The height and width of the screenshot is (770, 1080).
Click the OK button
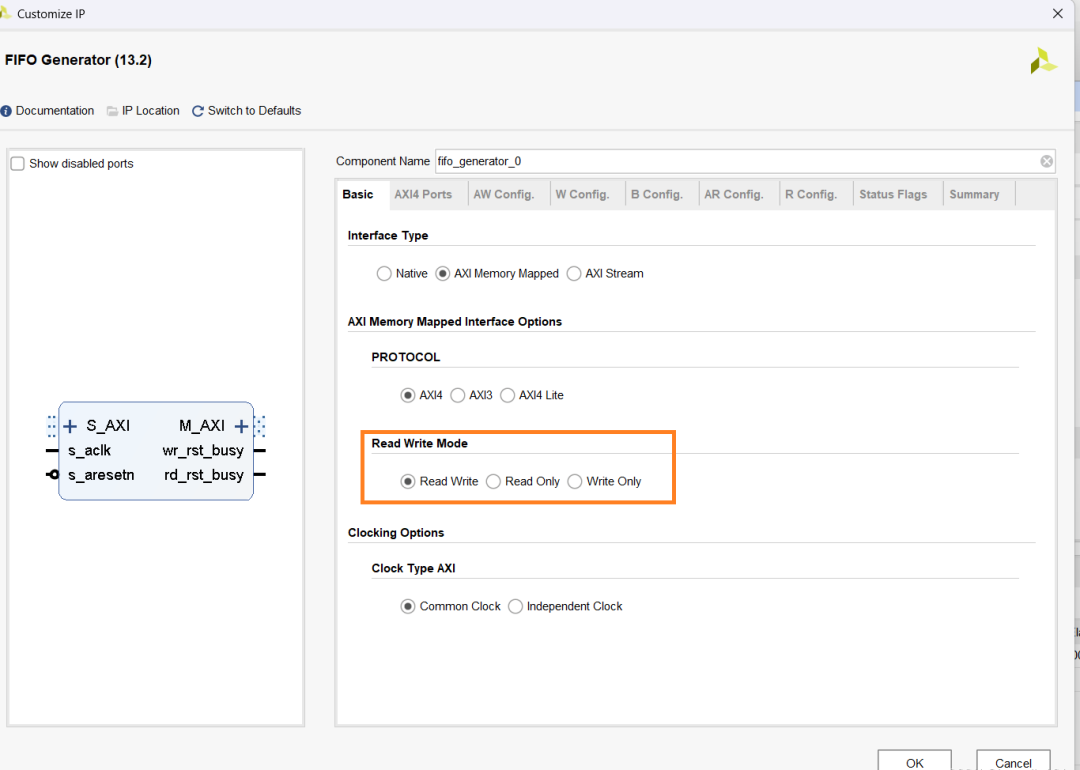click(914, 762)
